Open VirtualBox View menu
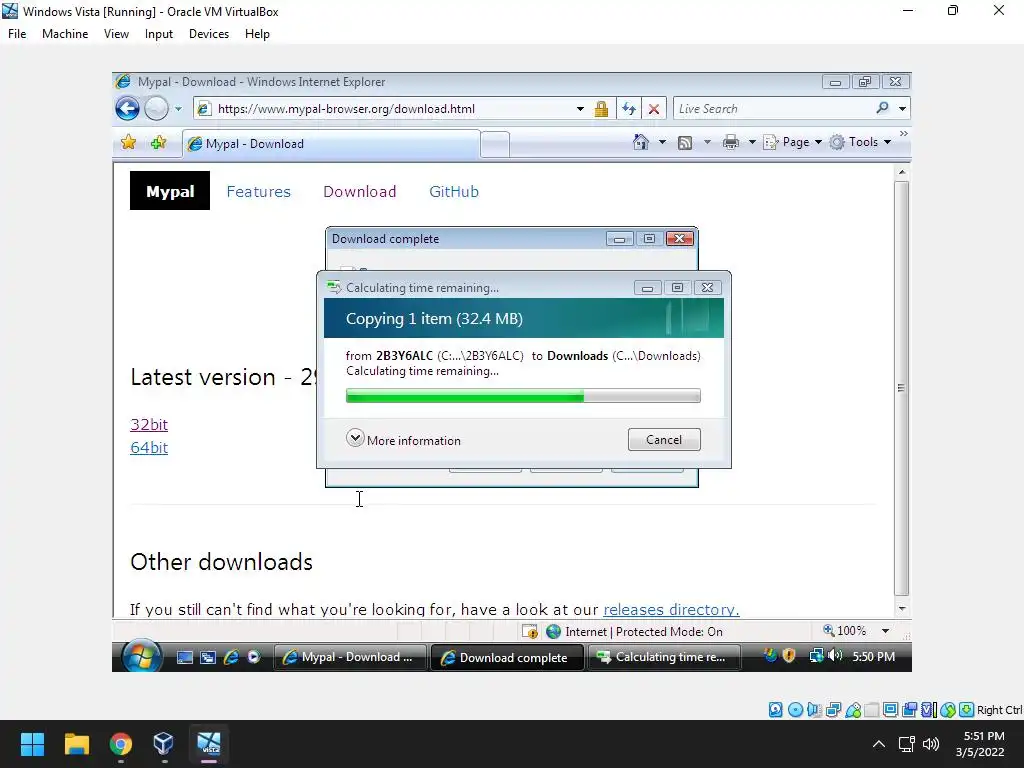The image size is (1024, 768). (116, 34)
